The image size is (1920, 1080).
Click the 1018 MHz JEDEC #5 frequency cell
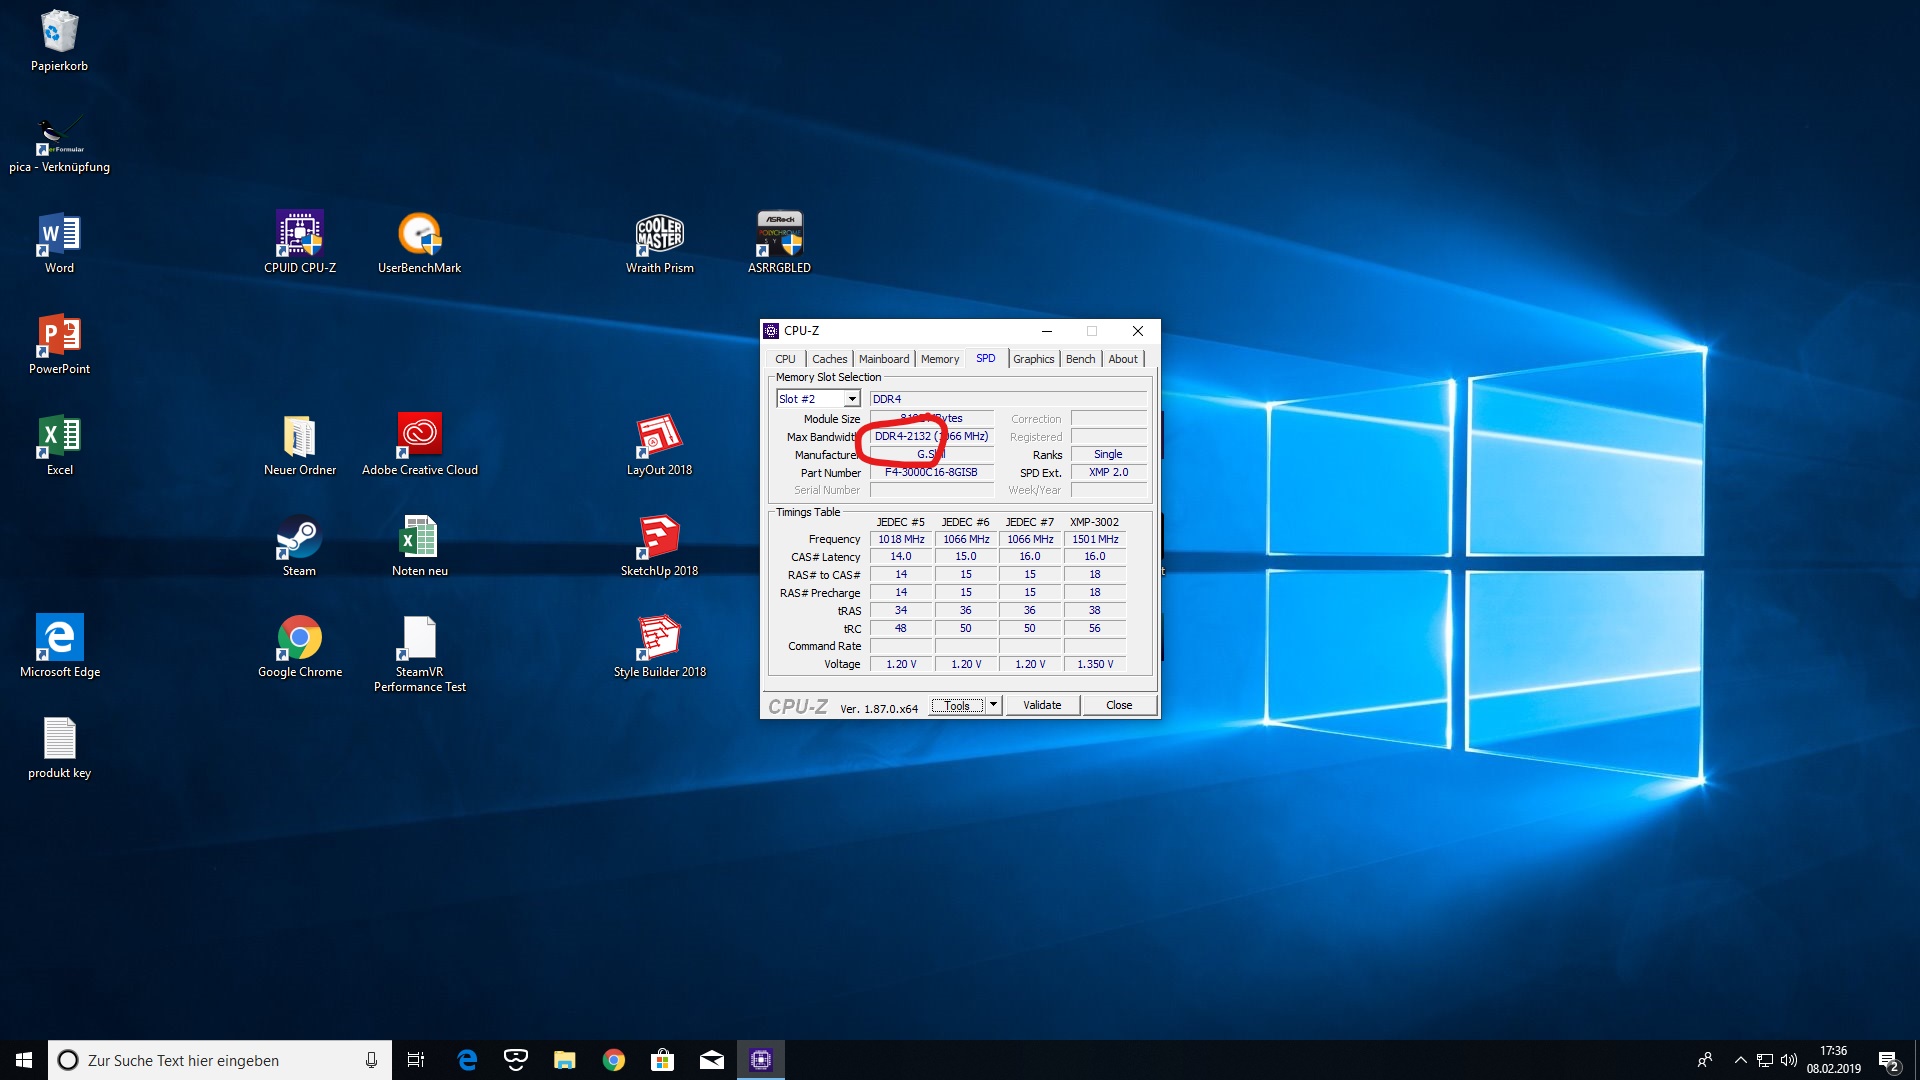[901, 539]
